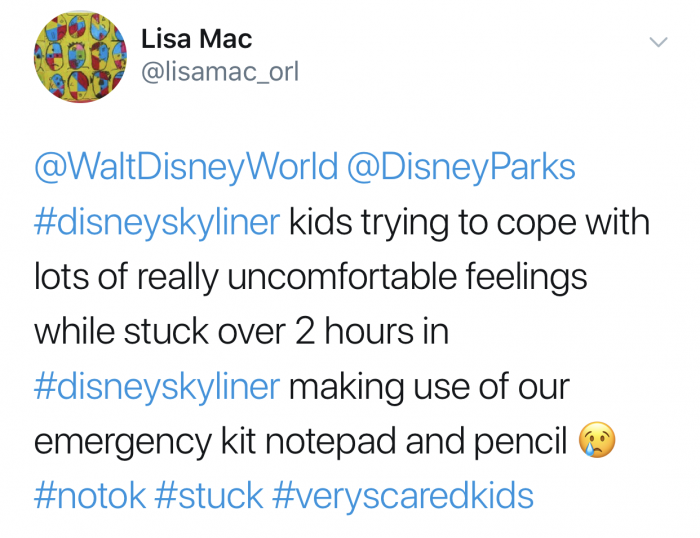Open #disneyskyliner hashtag before 'making use'
This screenshot has width=700, height=538.
[157, 387]
